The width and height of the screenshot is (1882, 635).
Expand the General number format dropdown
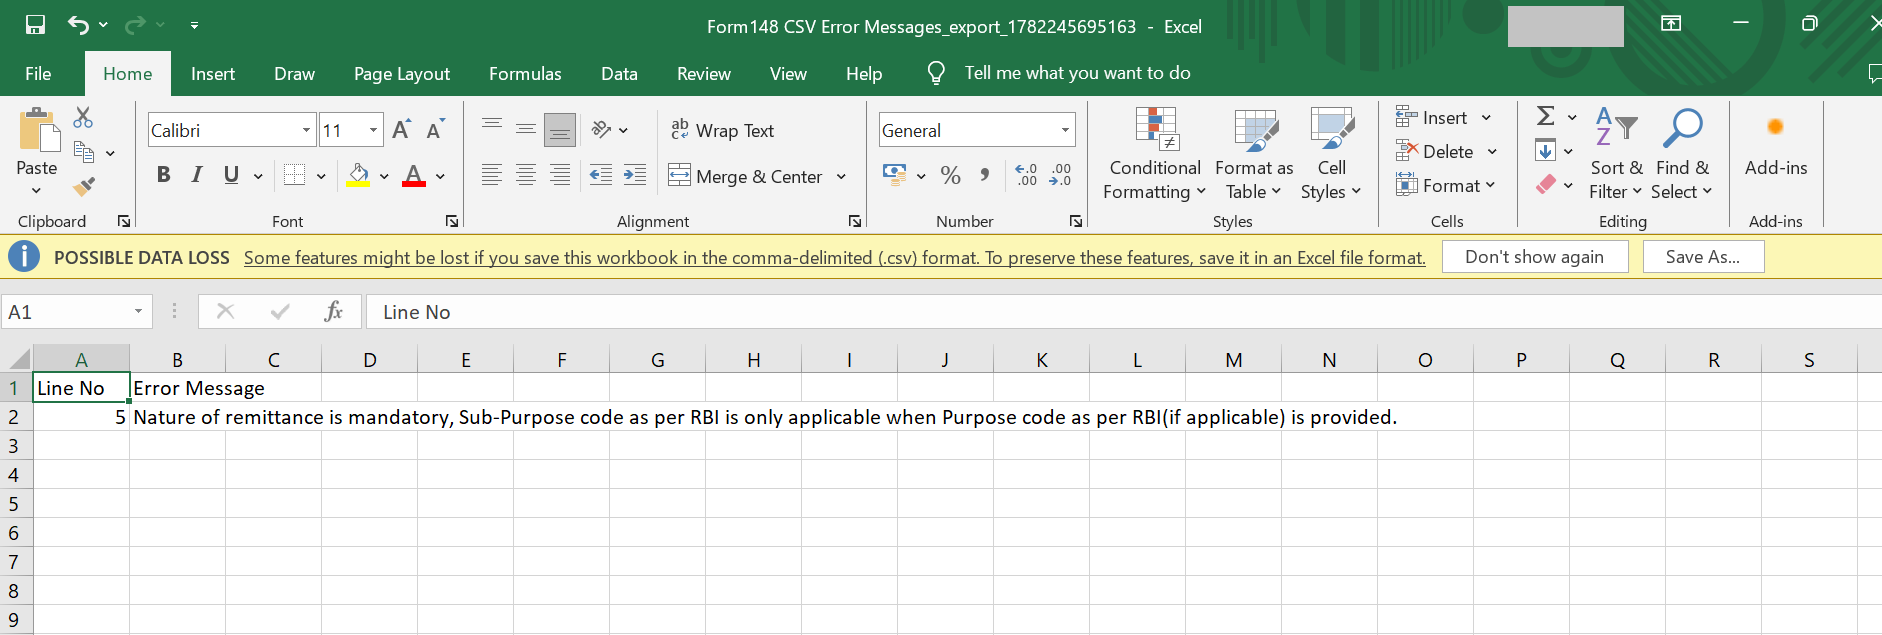coord(1066,130)
